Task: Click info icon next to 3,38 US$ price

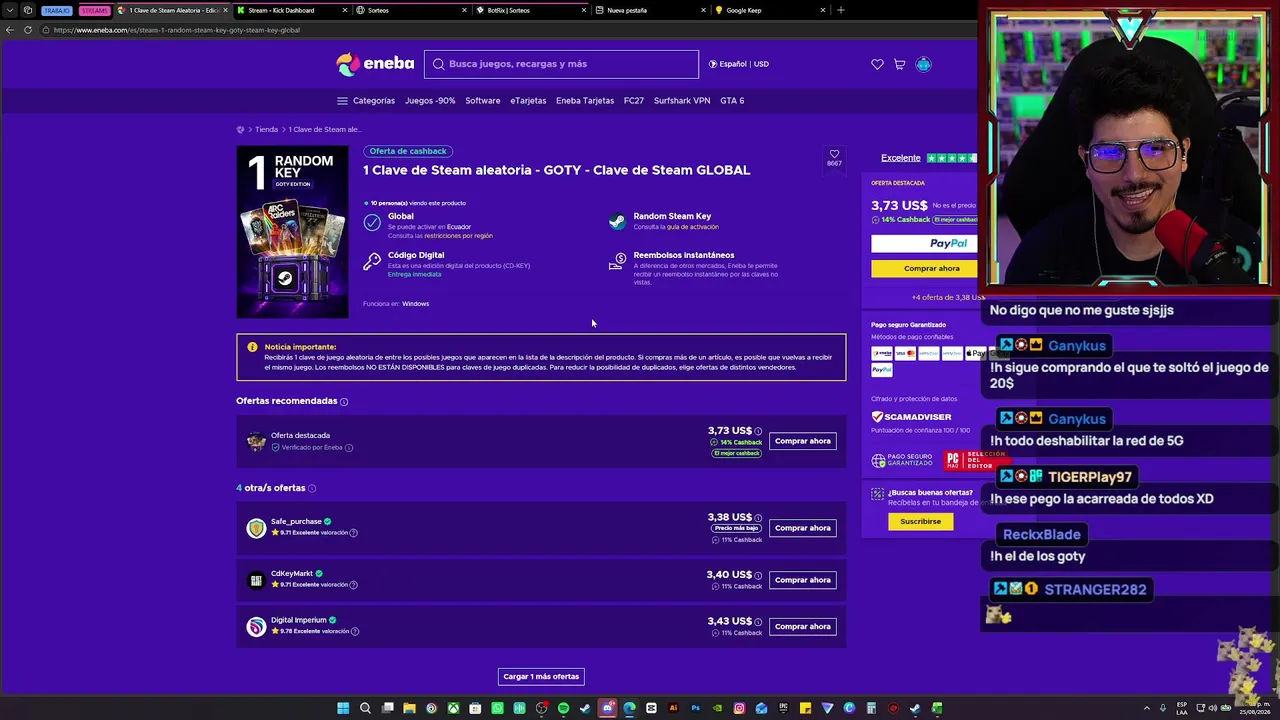Action: [758, 518]
